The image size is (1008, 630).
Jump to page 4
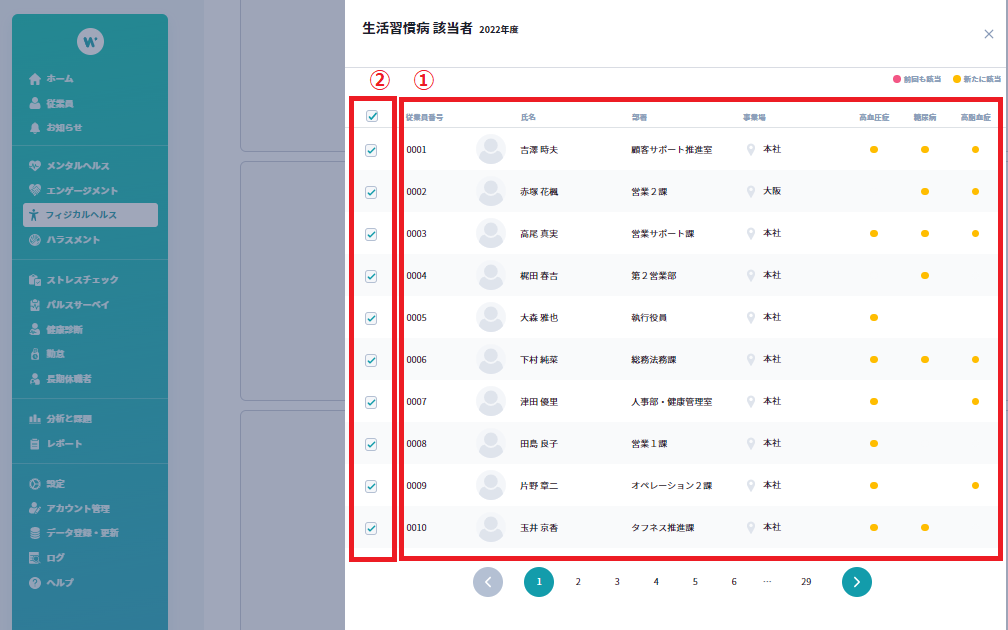click(x=656, y=582)
